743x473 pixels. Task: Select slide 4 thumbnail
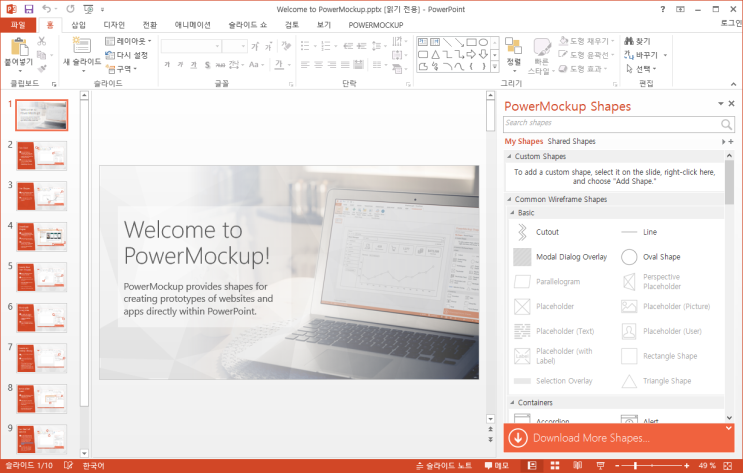click(x=42, y=236)
